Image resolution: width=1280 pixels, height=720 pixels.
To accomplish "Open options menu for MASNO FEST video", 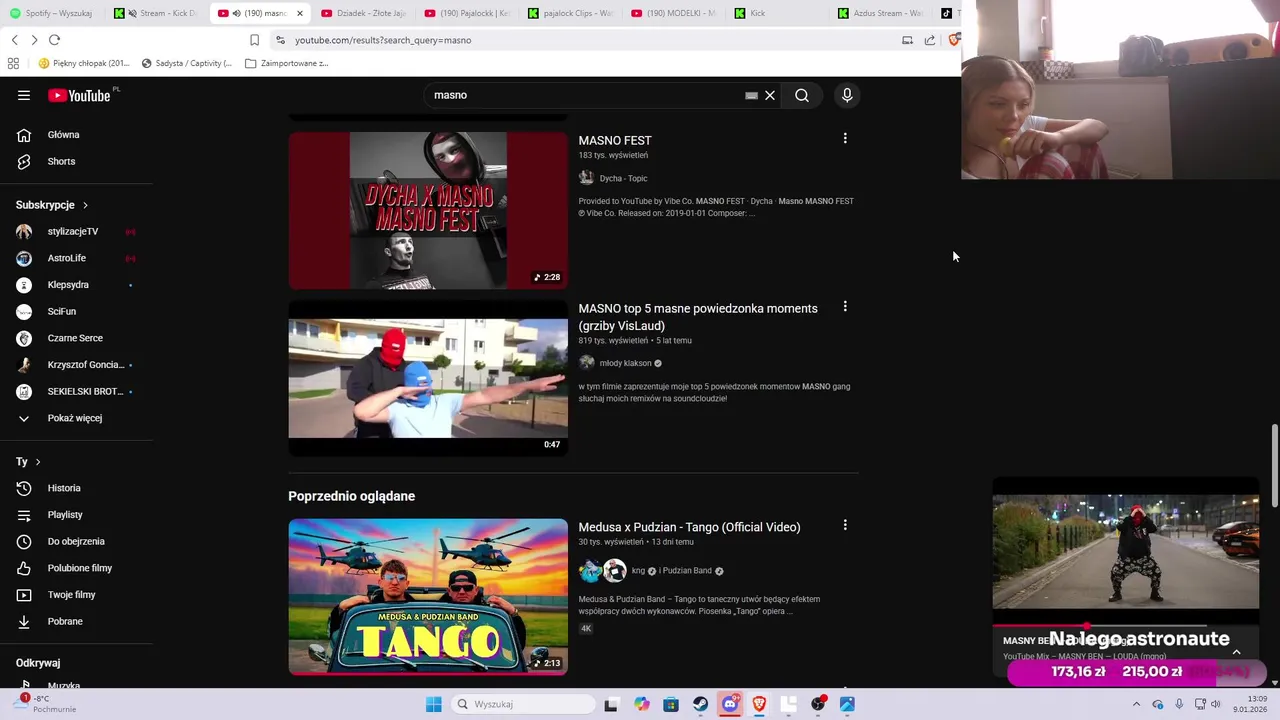I will click(845, 139).
